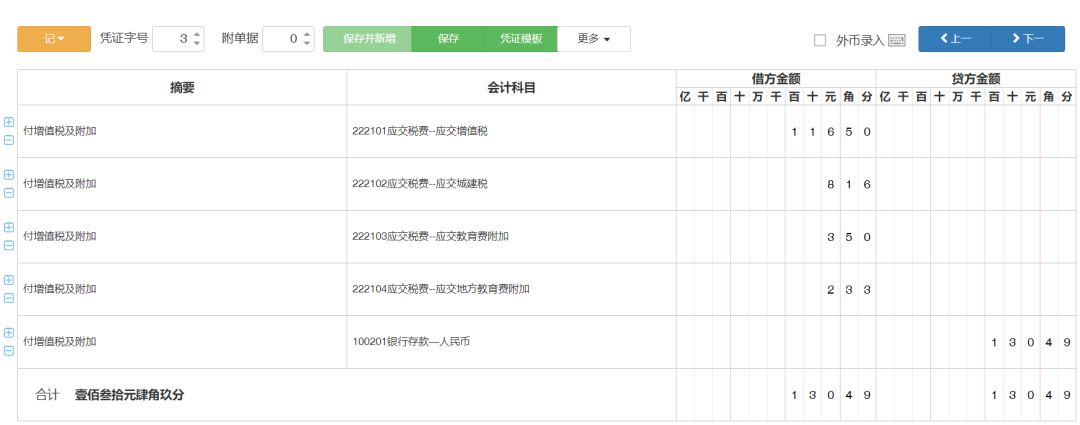
Task: Select the 100201银行存款—人民币 account cell
Action: pyautogui.click(x=510, y=342)
